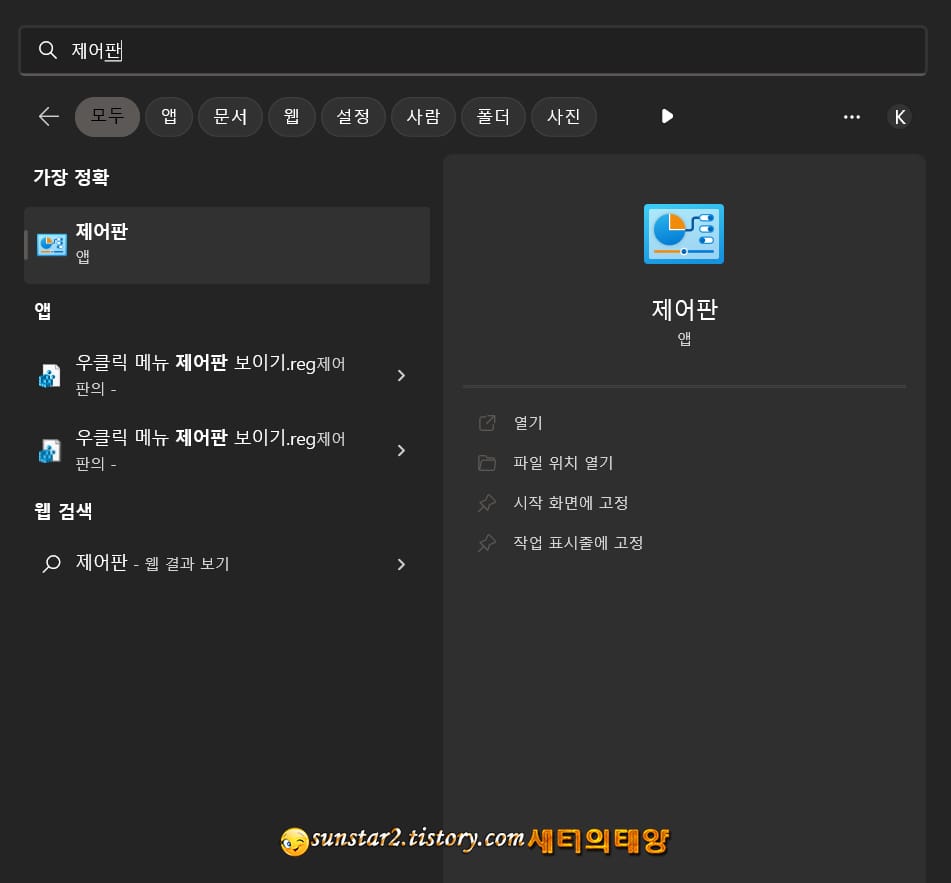Click the folder icon next to 파일 위치 열기
This screenshot has width=951, height=883.
487,462
